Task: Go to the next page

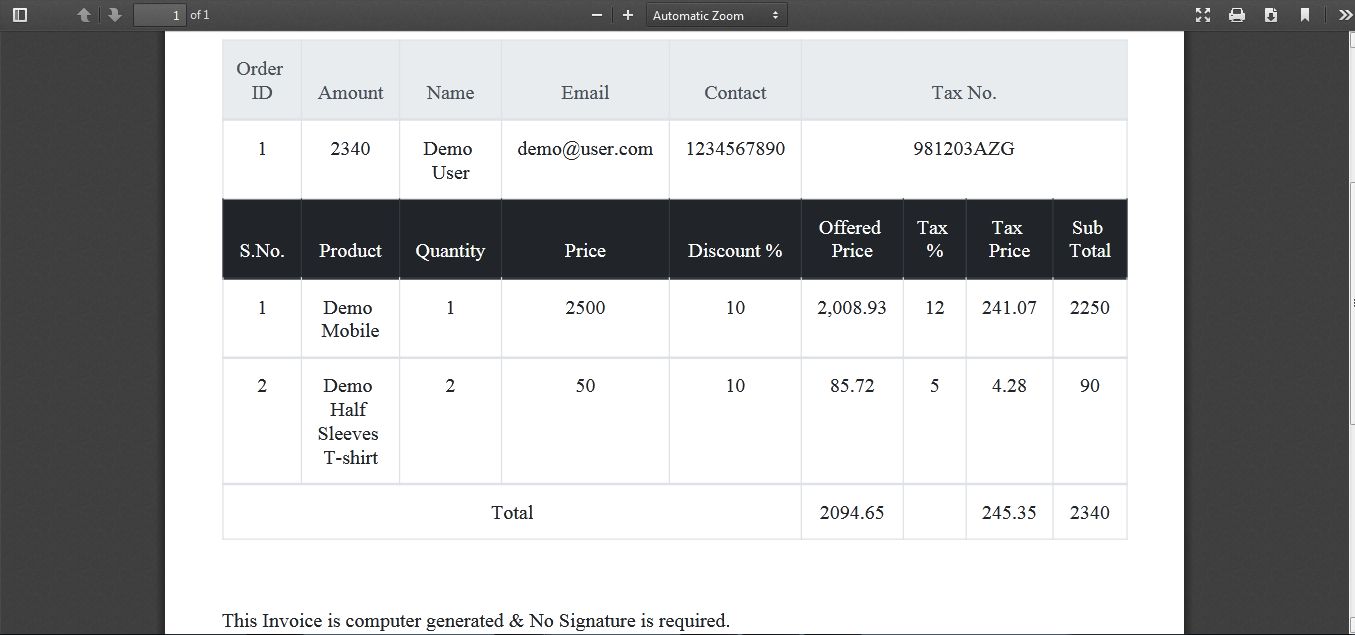Action: (115, 15)
